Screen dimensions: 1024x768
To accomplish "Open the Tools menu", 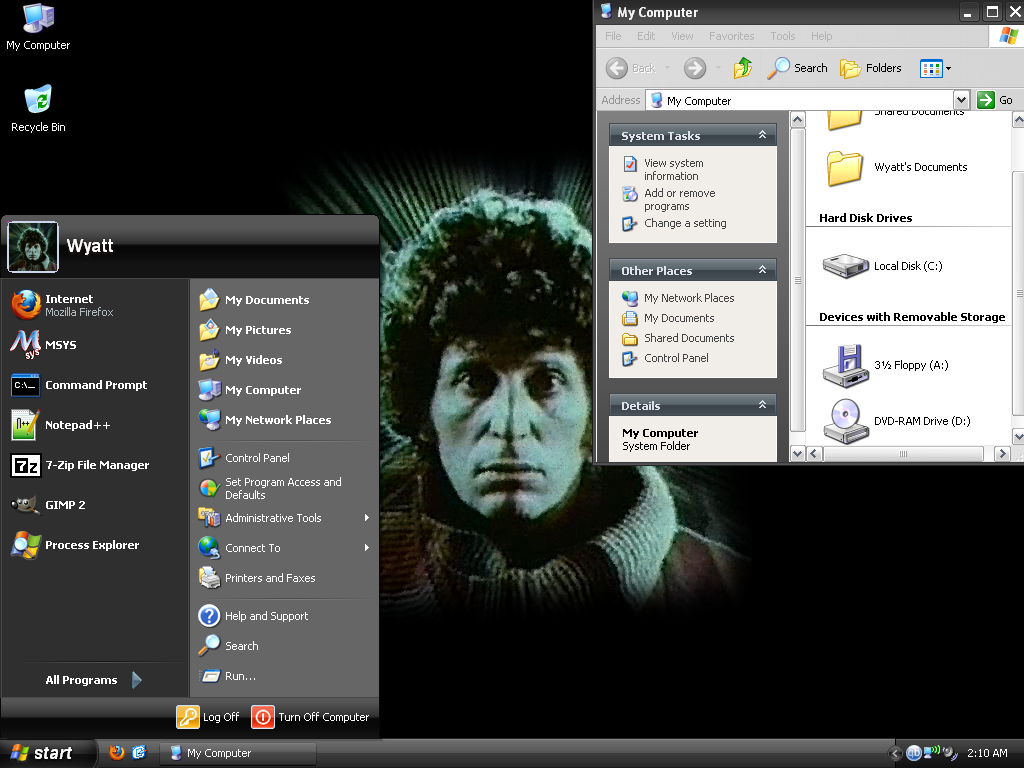I will [782, 36].
